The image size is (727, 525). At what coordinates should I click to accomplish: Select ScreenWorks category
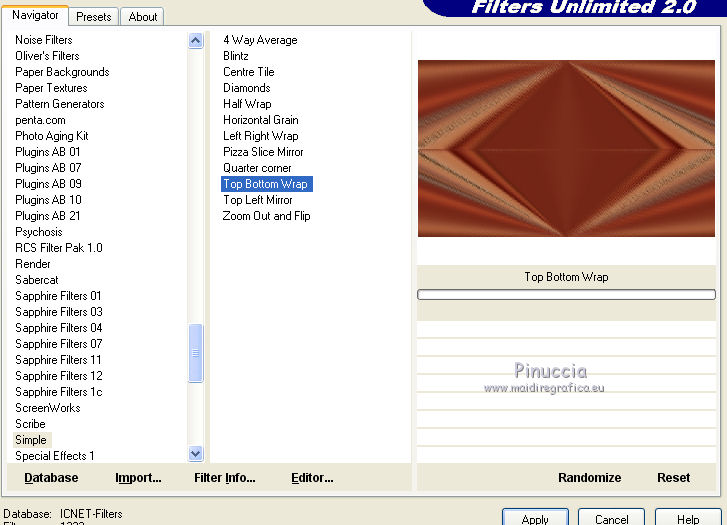click(x=48, y=408)
